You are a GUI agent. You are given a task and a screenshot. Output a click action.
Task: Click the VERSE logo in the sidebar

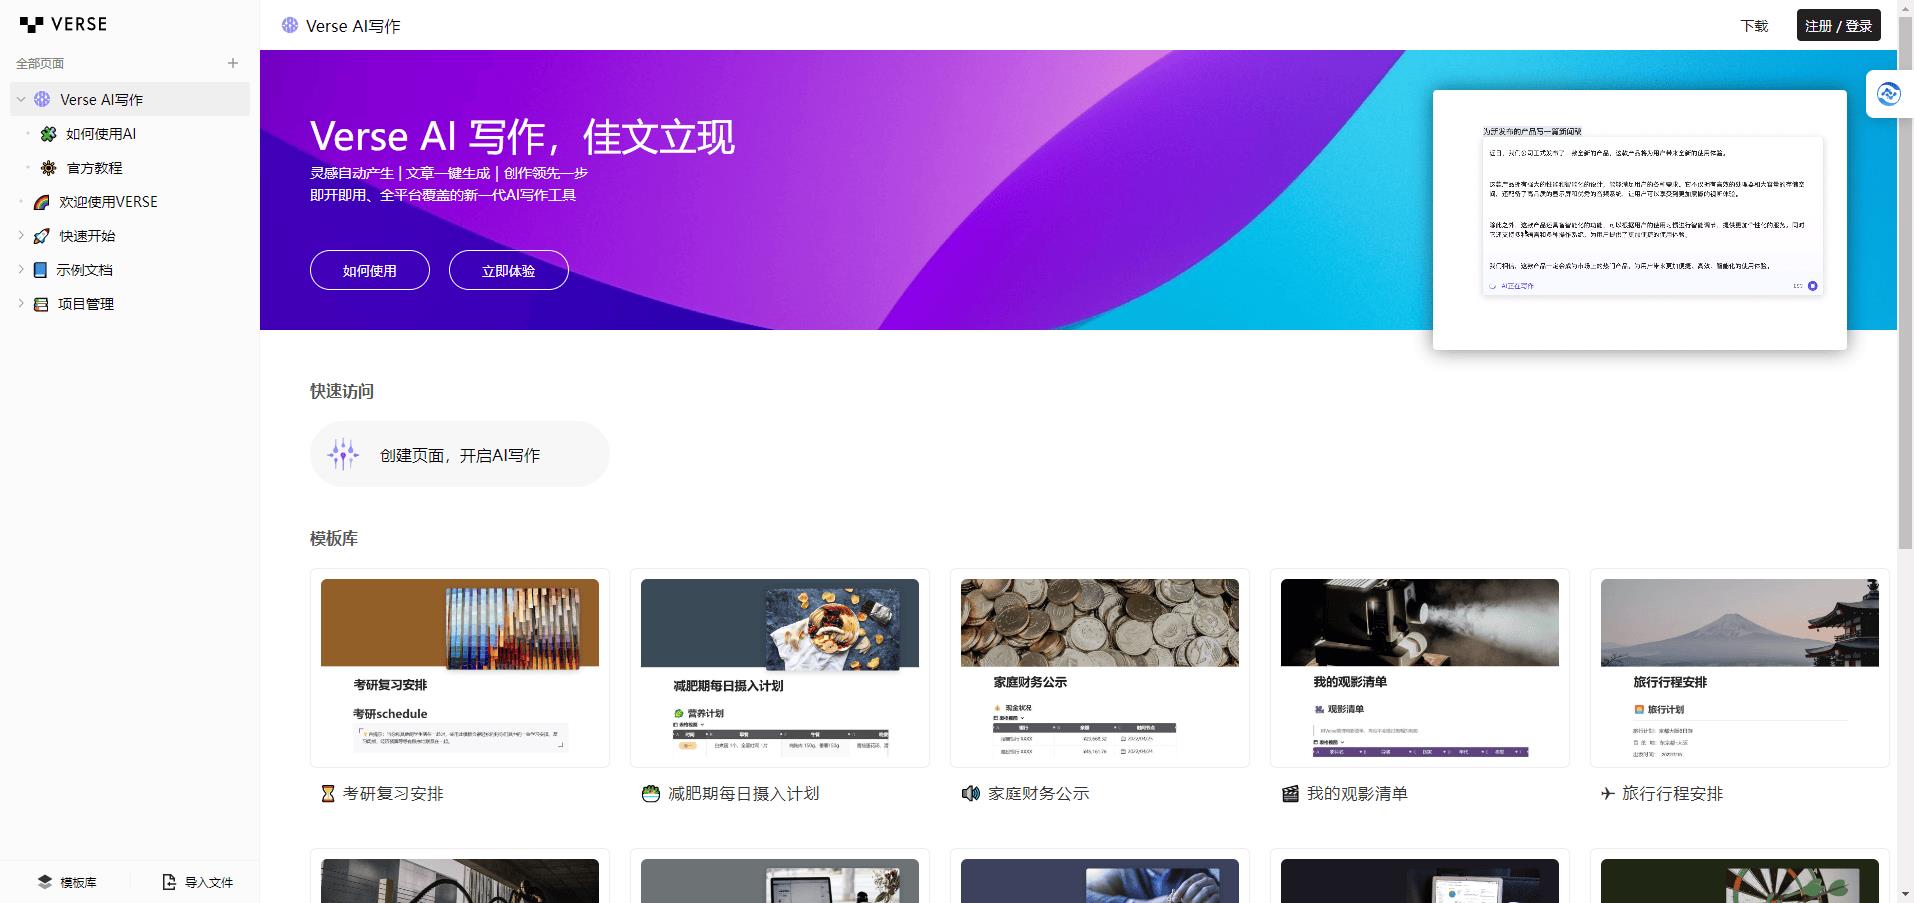[x=63, y=24]
